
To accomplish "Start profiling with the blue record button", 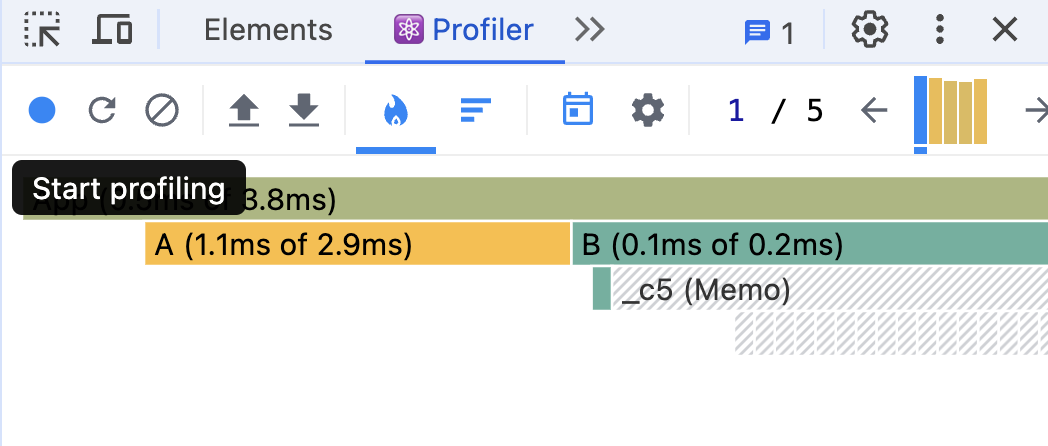I will tap(42, 110).
